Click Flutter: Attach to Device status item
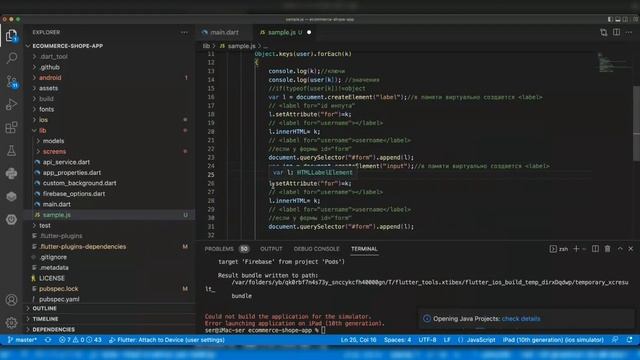This screenshot has width=640, height=360. (167, 340)
